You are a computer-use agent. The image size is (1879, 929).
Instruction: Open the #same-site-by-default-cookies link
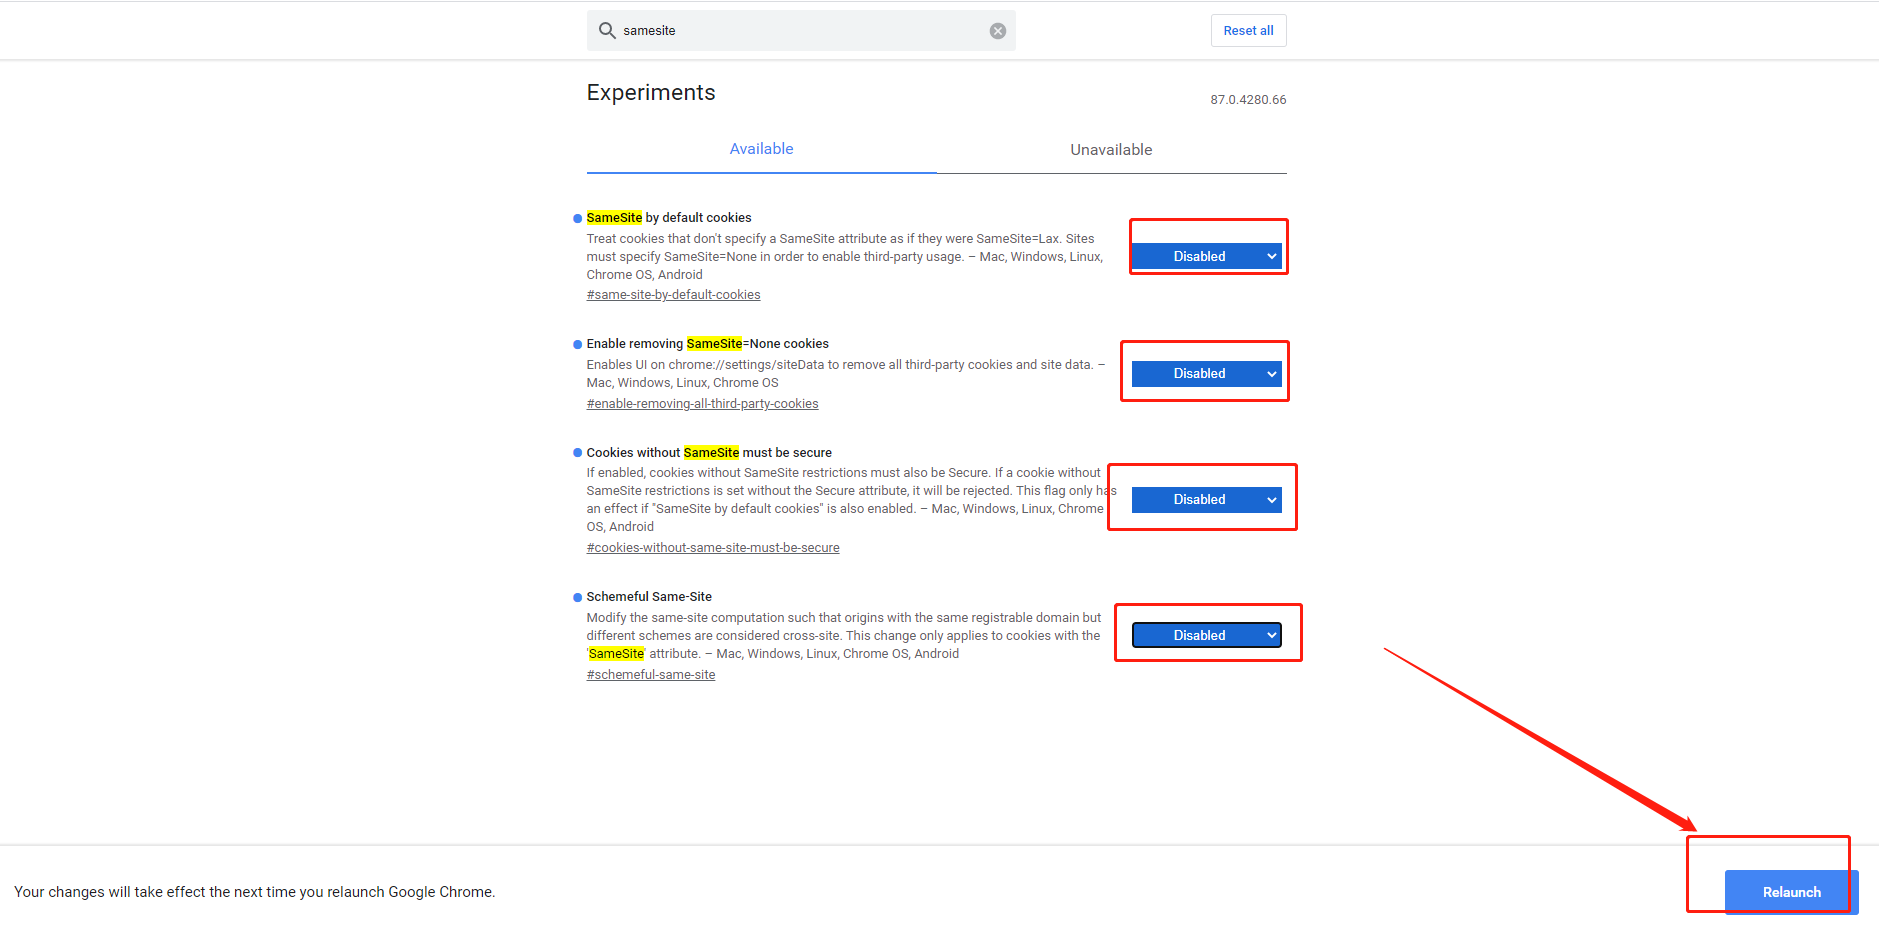(673, 295)
